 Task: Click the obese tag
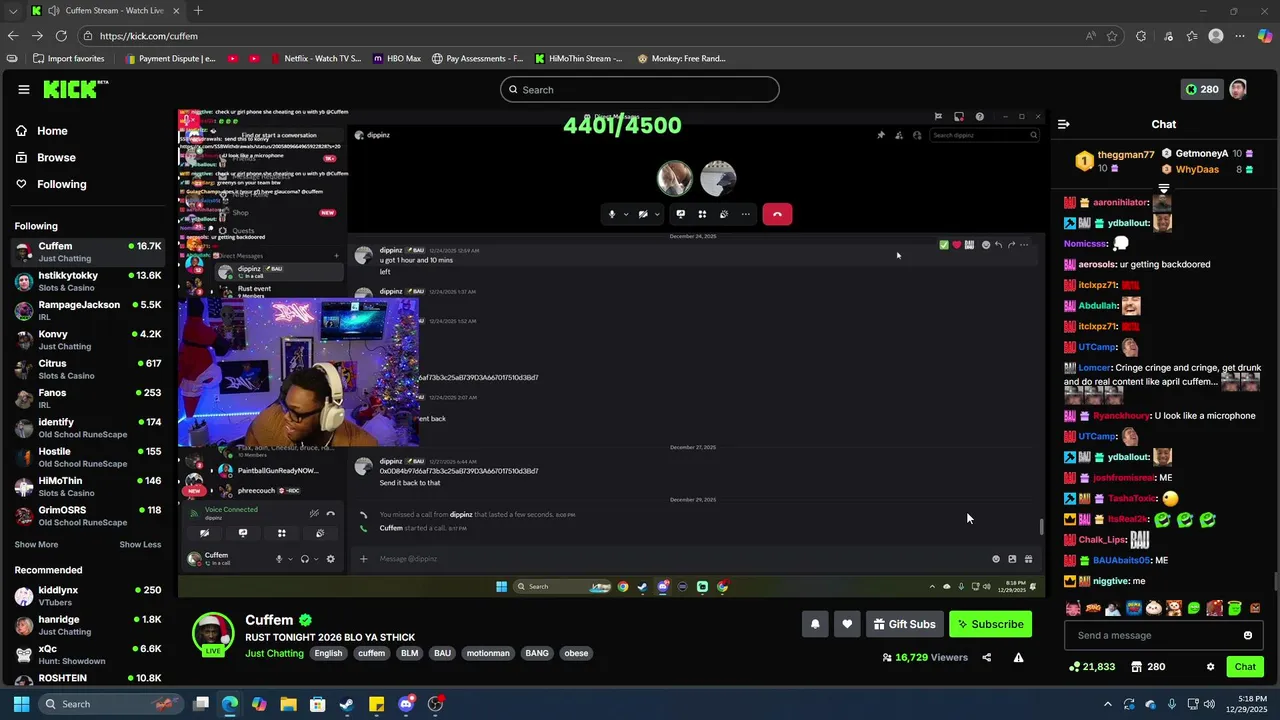click(576, 653)
